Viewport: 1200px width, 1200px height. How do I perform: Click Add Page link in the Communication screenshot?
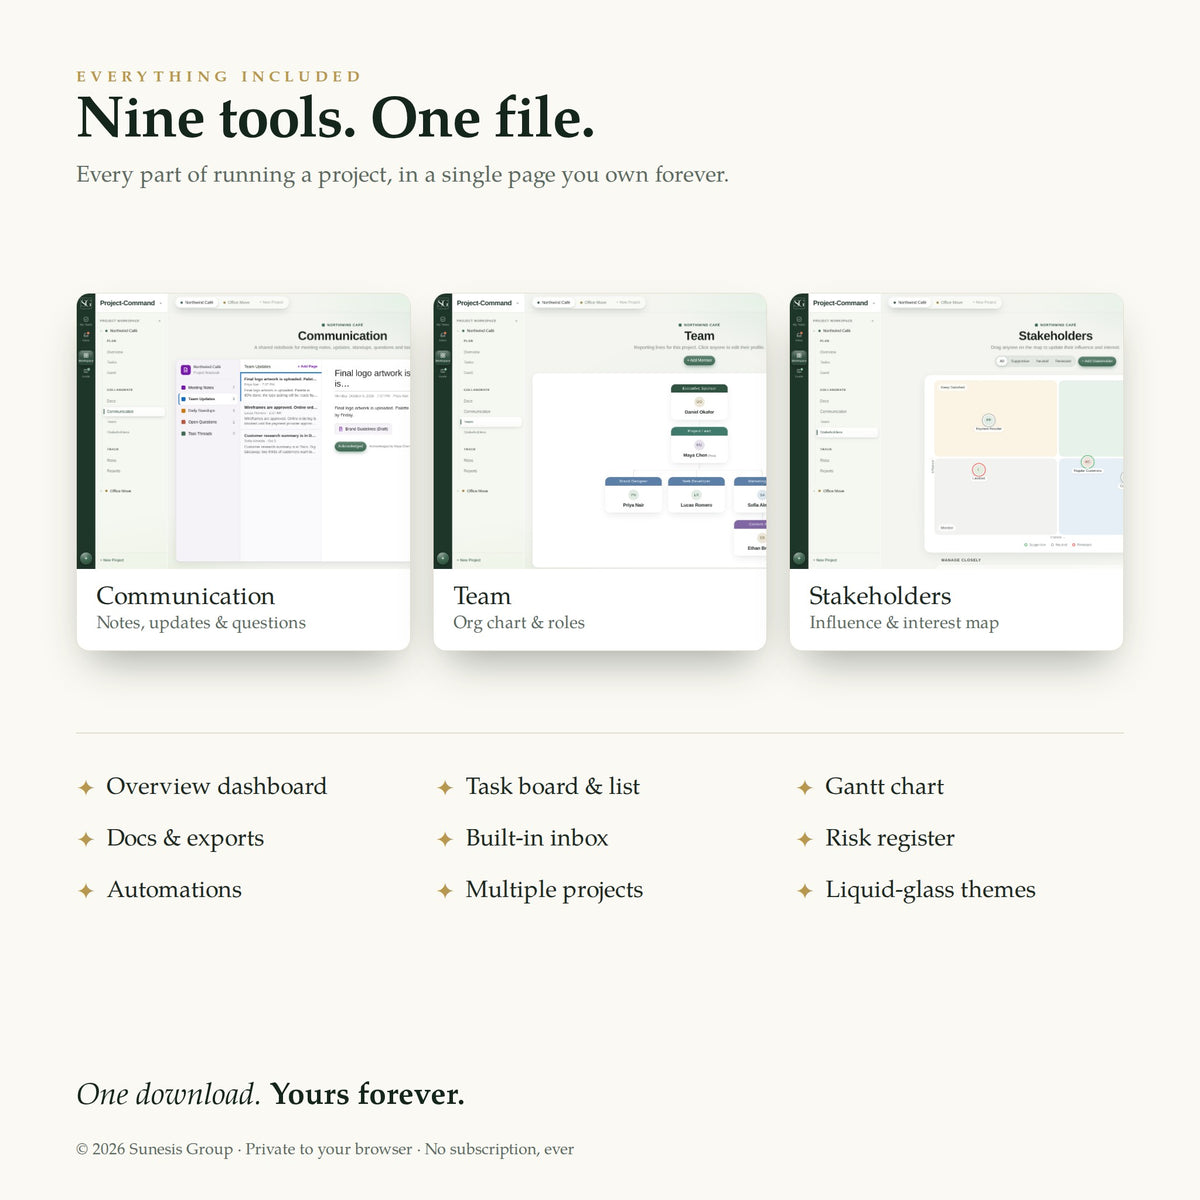point(307,366)
